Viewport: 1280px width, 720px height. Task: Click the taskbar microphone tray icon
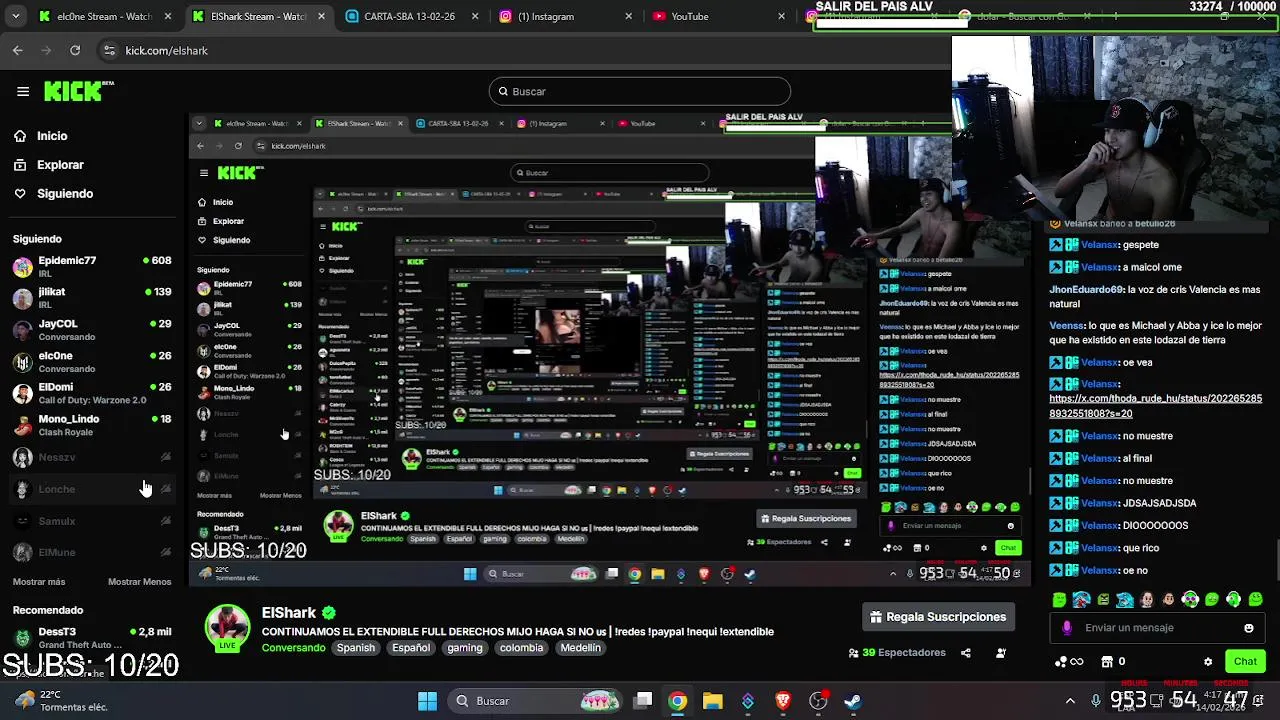(1096, 701)
